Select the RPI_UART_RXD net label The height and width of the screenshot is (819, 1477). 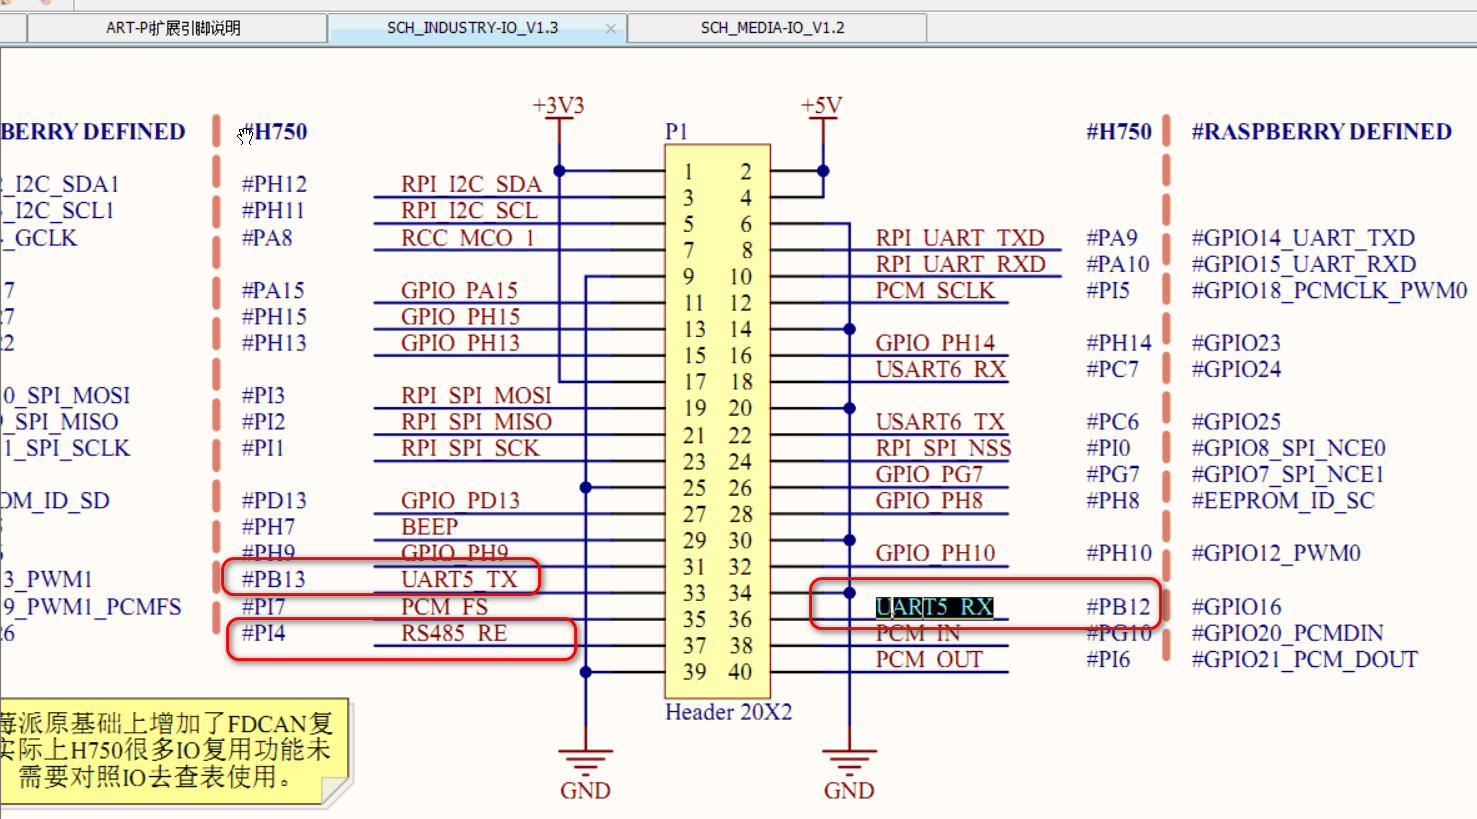click(961, 264)
